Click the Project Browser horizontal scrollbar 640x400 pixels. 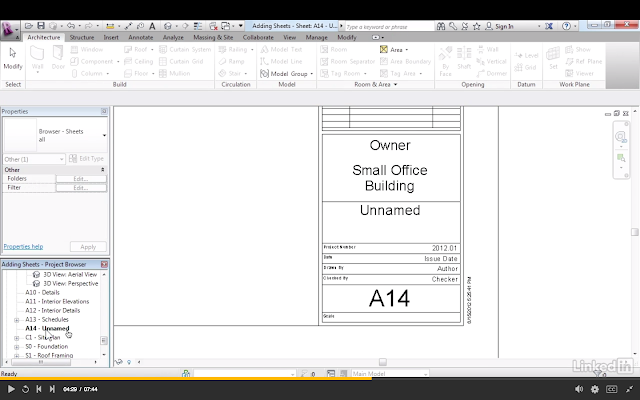[x=40, y=362]
